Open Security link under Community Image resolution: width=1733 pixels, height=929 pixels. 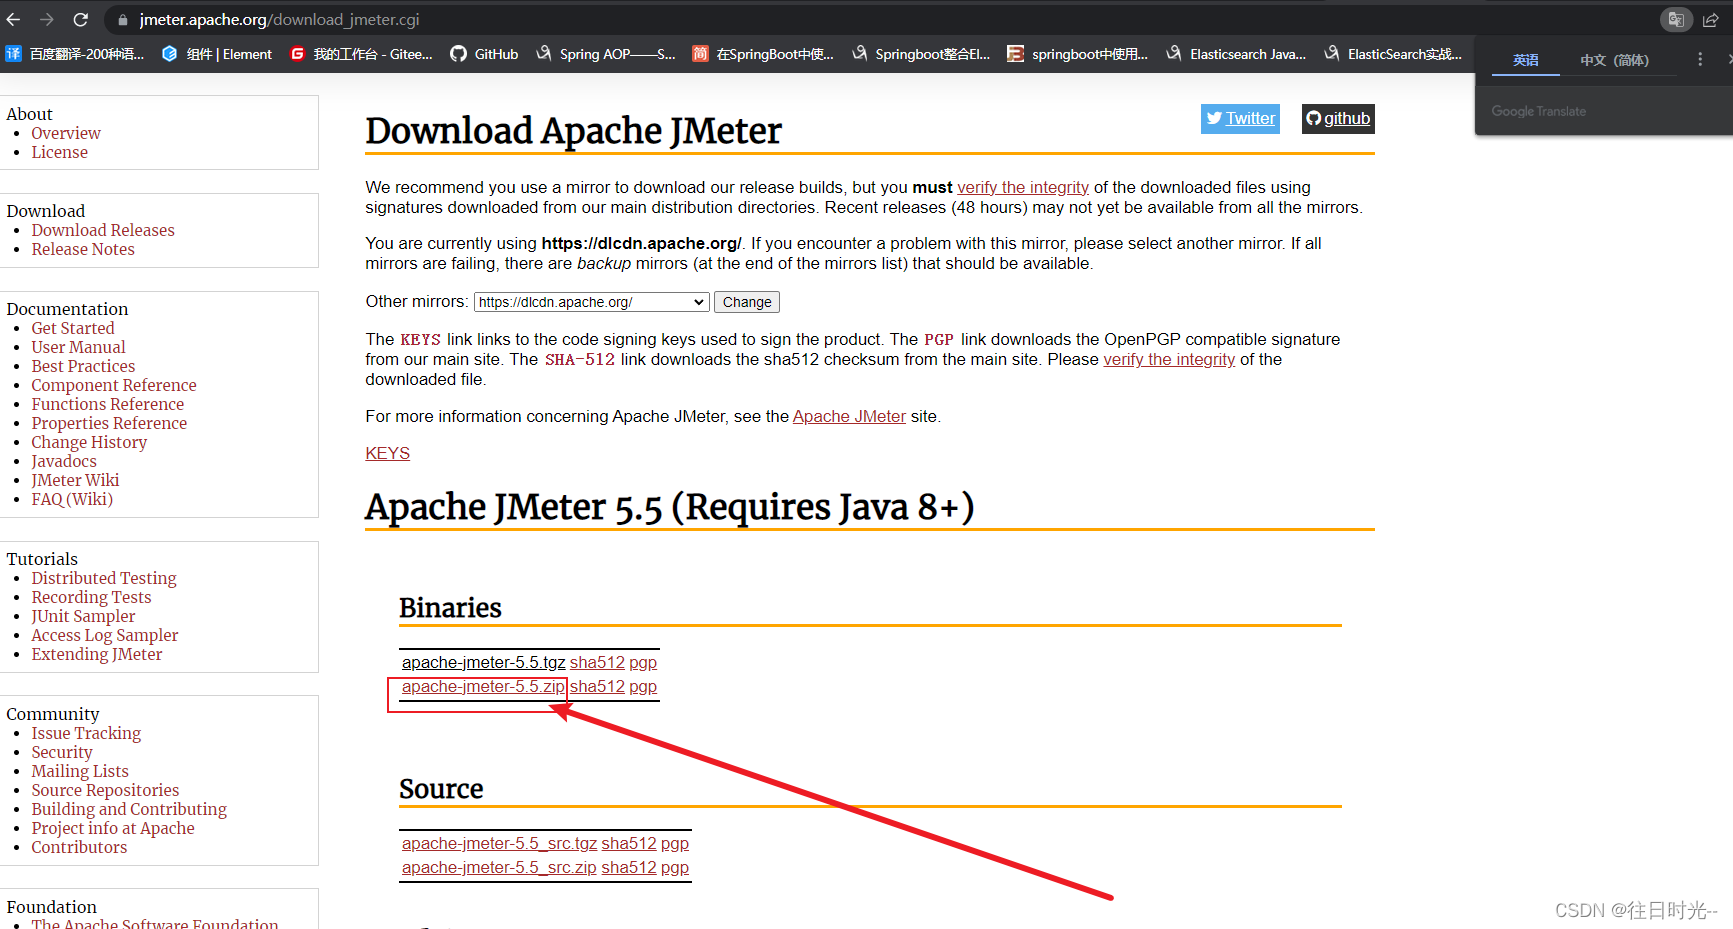[62, 752]
